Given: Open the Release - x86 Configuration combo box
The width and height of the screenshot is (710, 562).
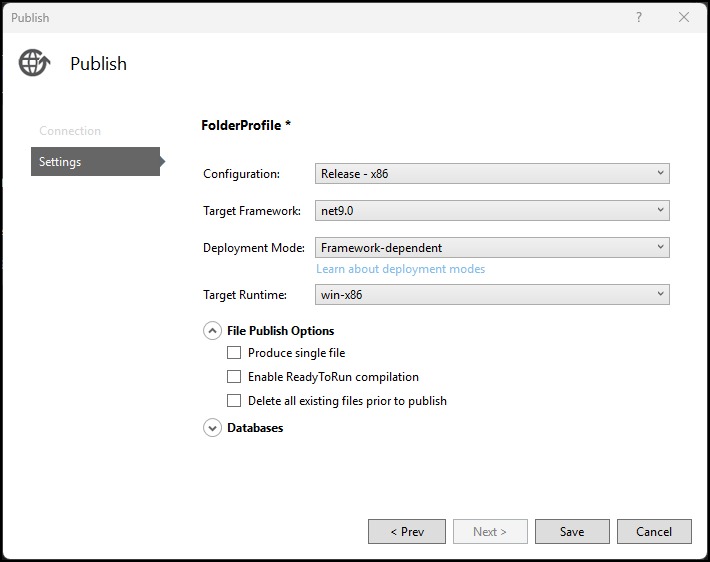Looking at the screenshot, I should 492,173.
